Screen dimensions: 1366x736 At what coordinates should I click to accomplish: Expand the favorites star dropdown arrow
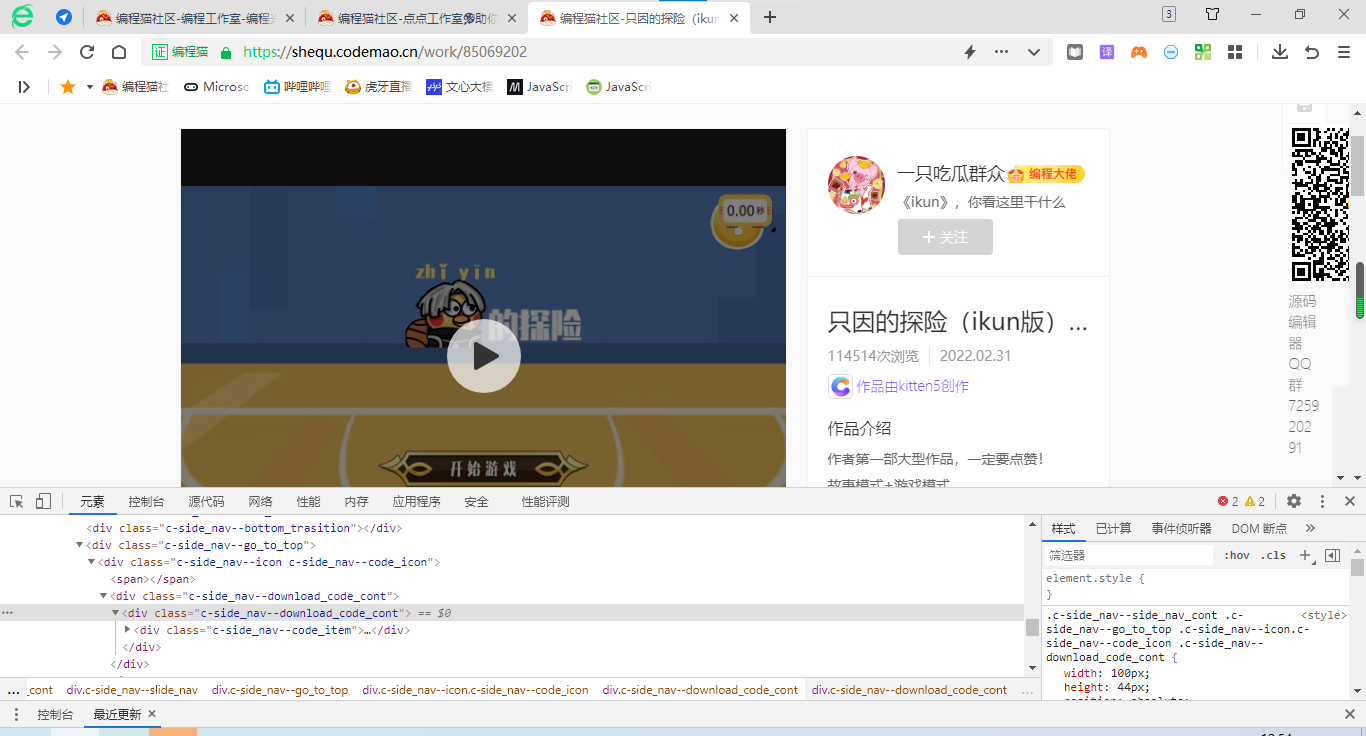click(x=89, y=87)
